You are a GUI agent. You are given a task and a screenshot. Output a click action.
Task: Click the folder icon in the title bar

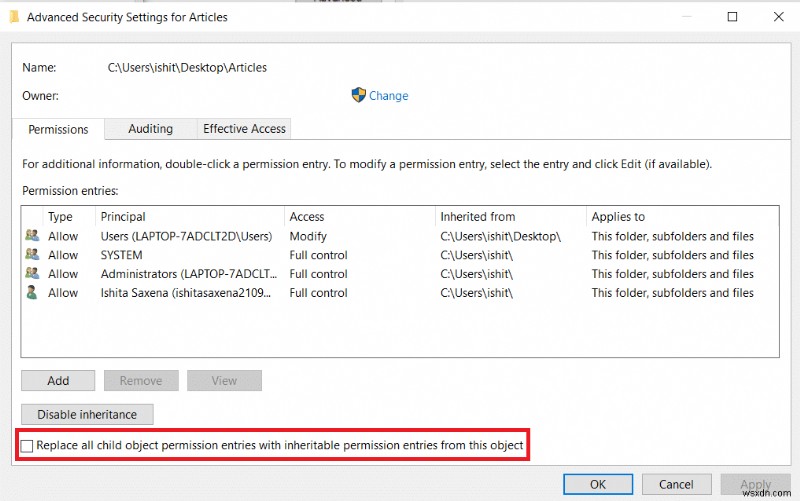(x=13, y=17)
